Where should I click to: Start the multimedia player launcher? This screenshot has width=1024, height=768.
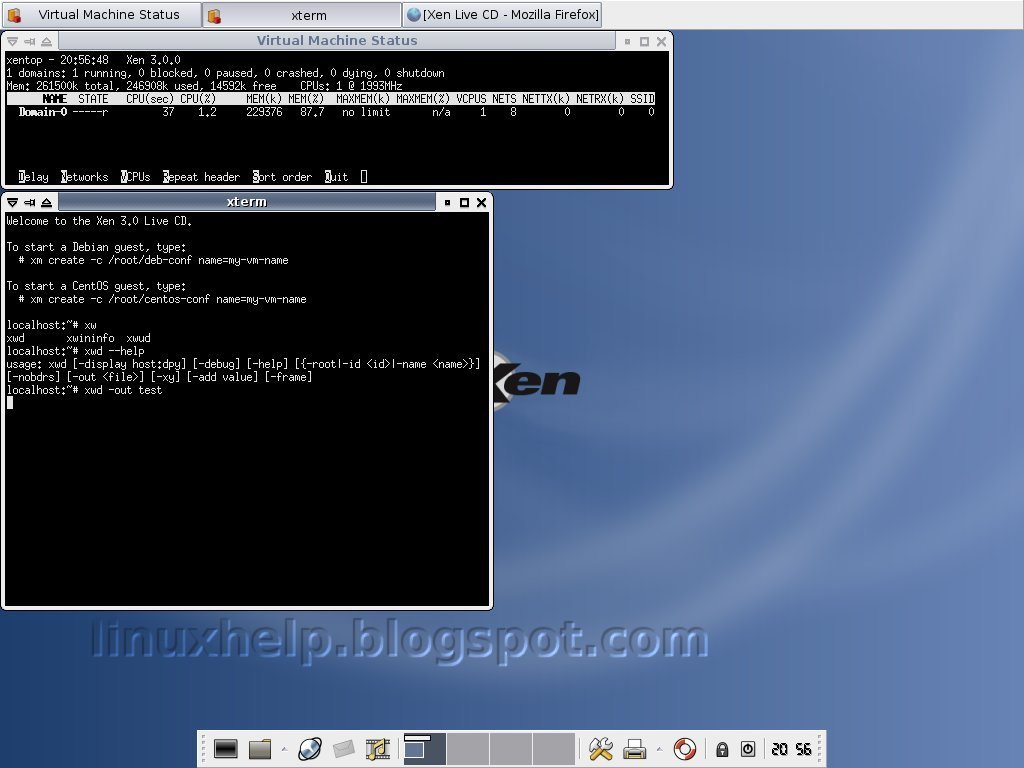tap(377, 748)
